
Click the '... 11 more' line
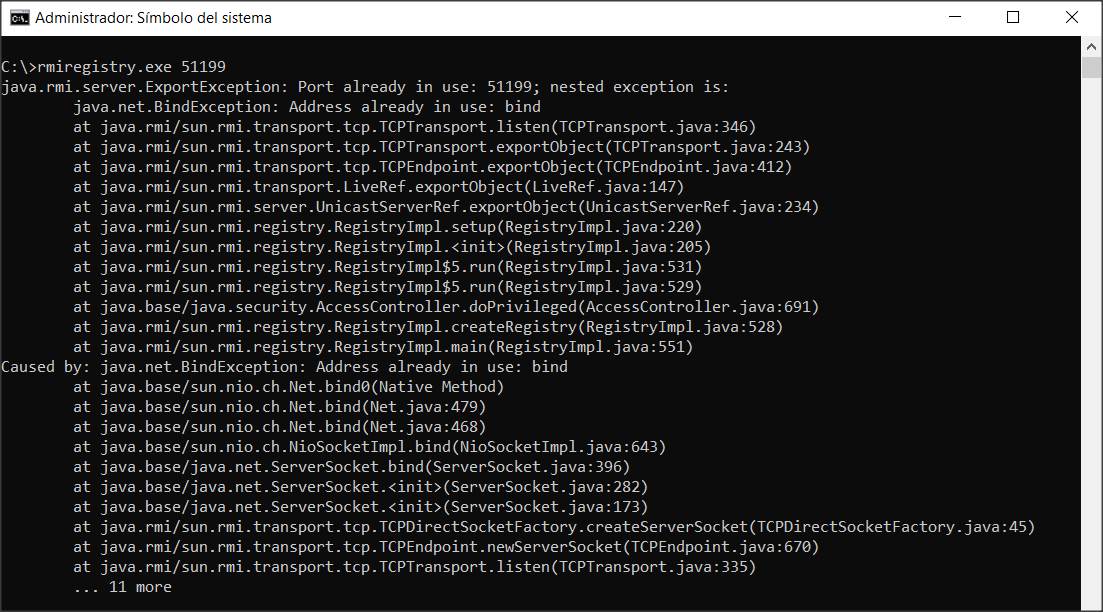click(x=122, y=587)
